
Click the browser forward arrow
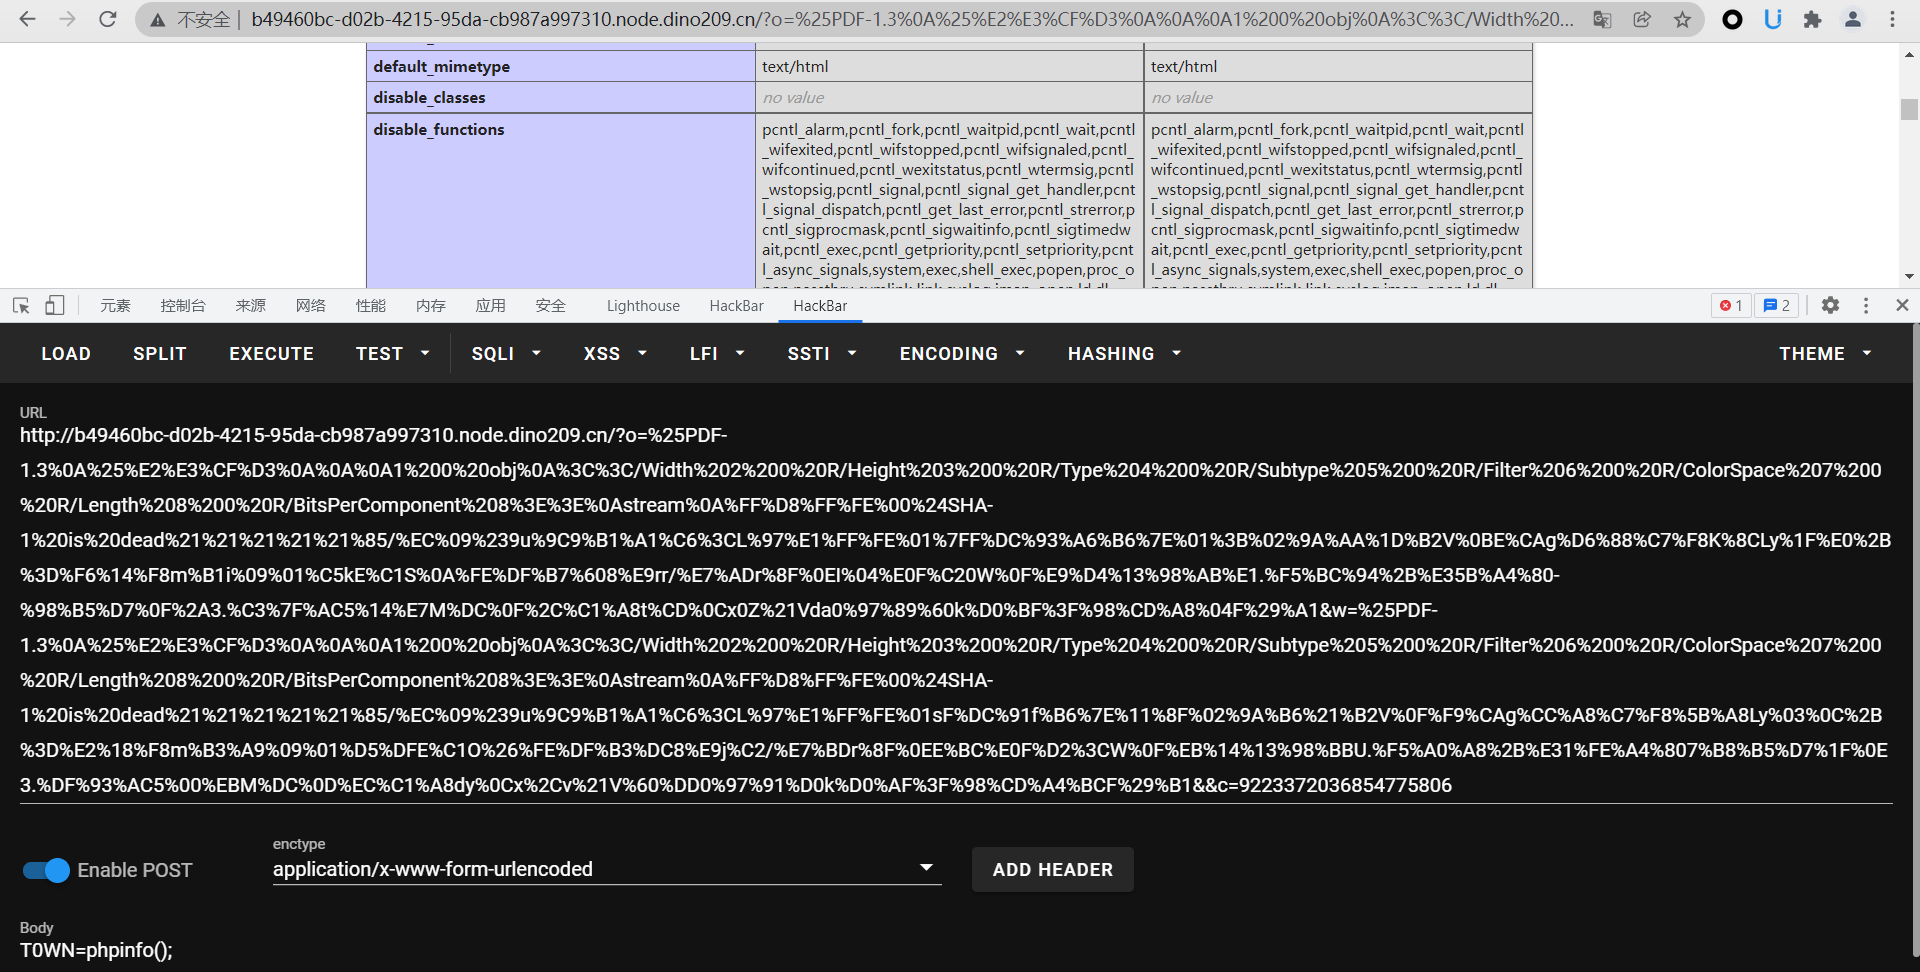tap(67, 19)
